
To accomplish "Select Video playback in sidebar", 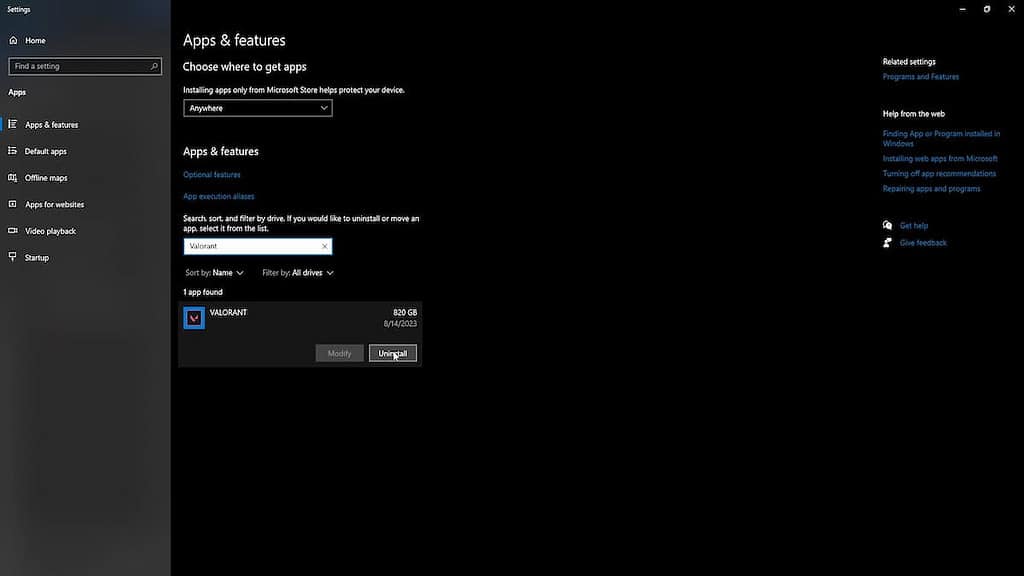I will point(85,231).
